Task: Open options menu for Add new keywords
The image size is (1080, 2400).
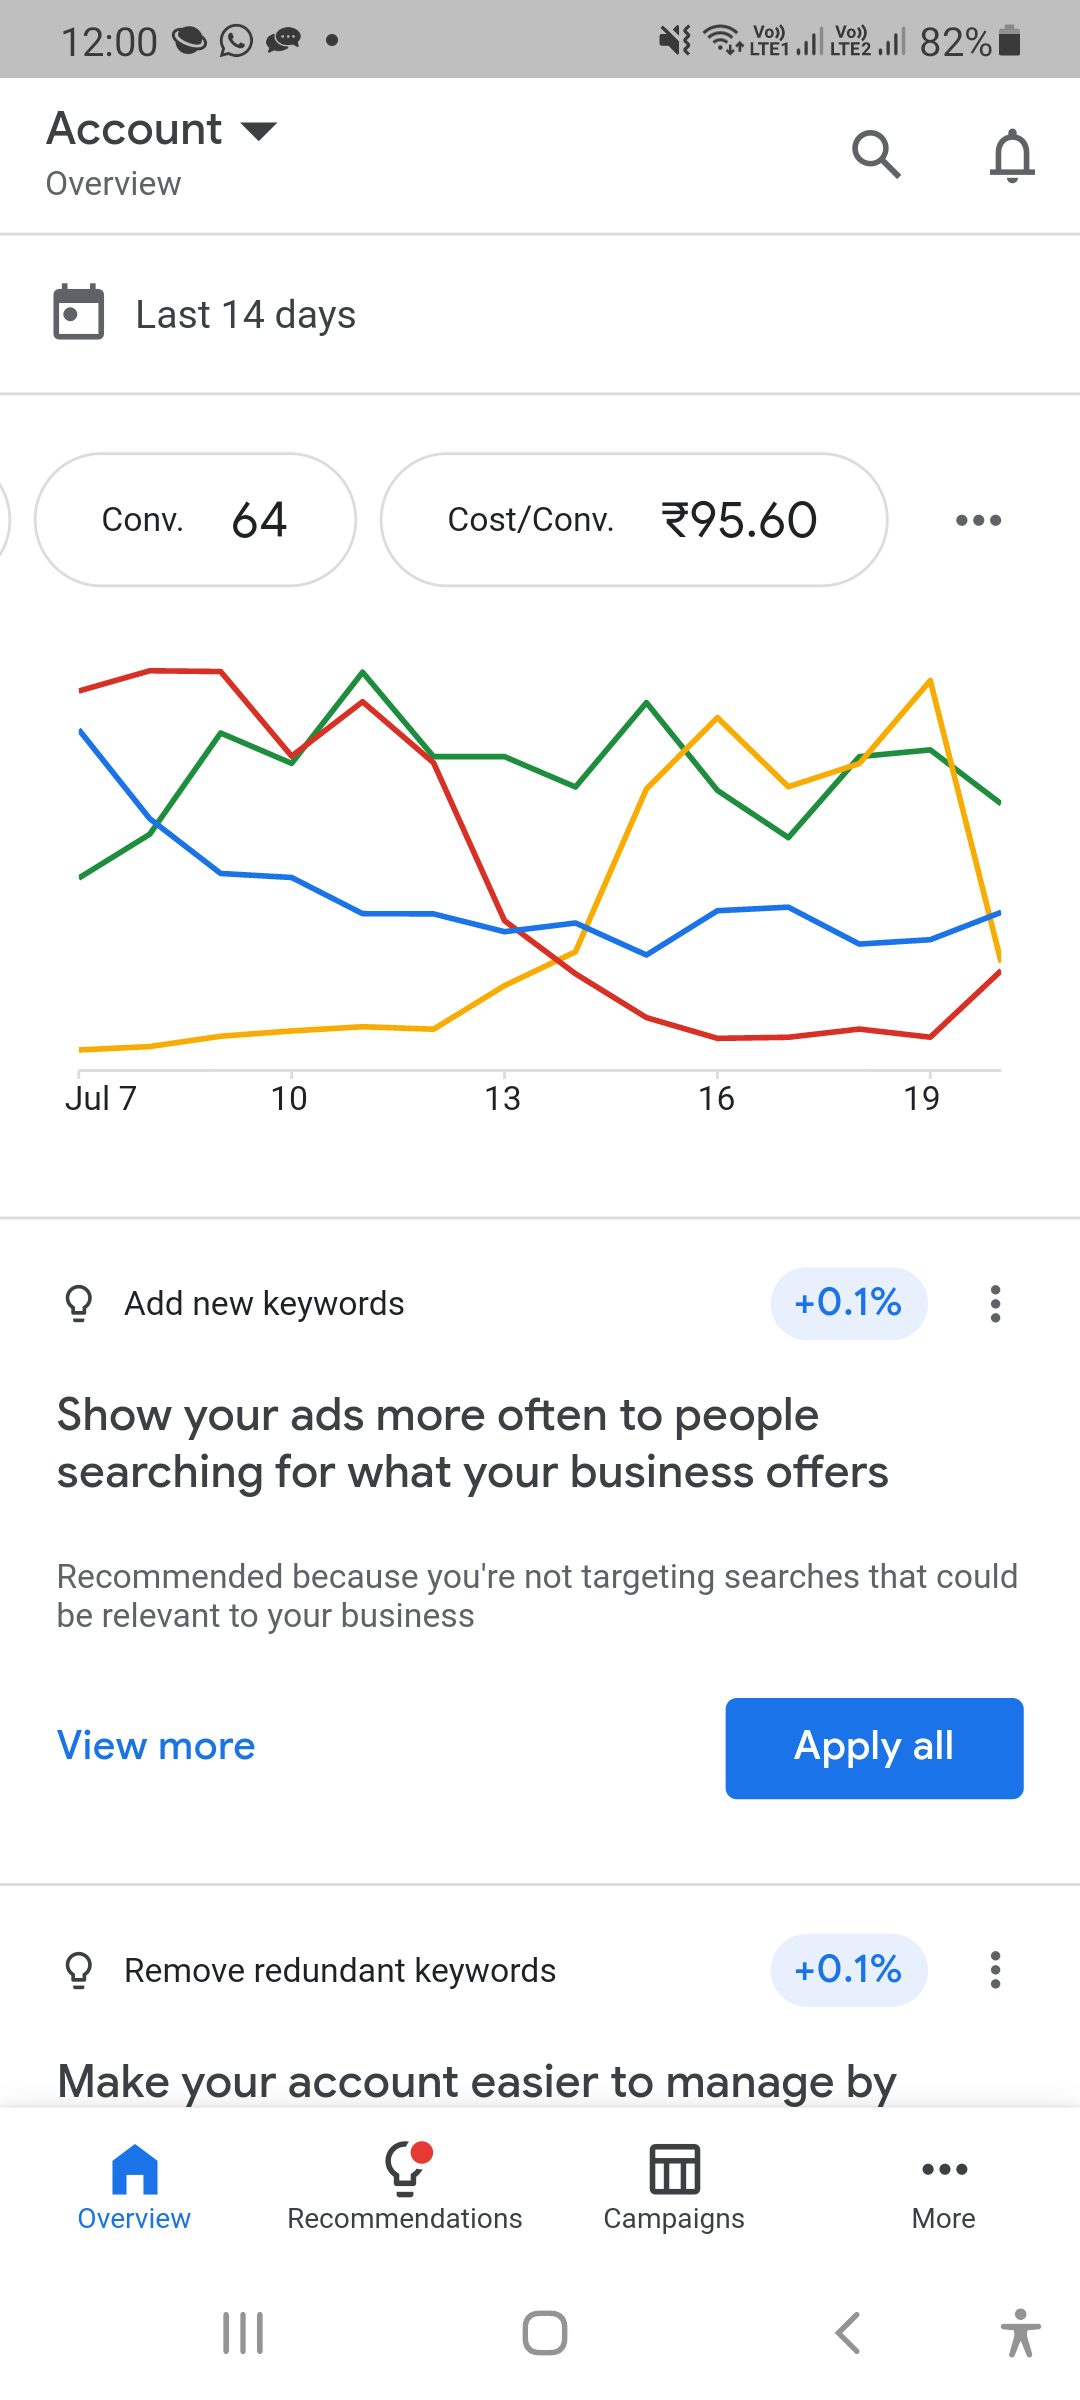Action: pyautogui.click(x=995, y=1304)
